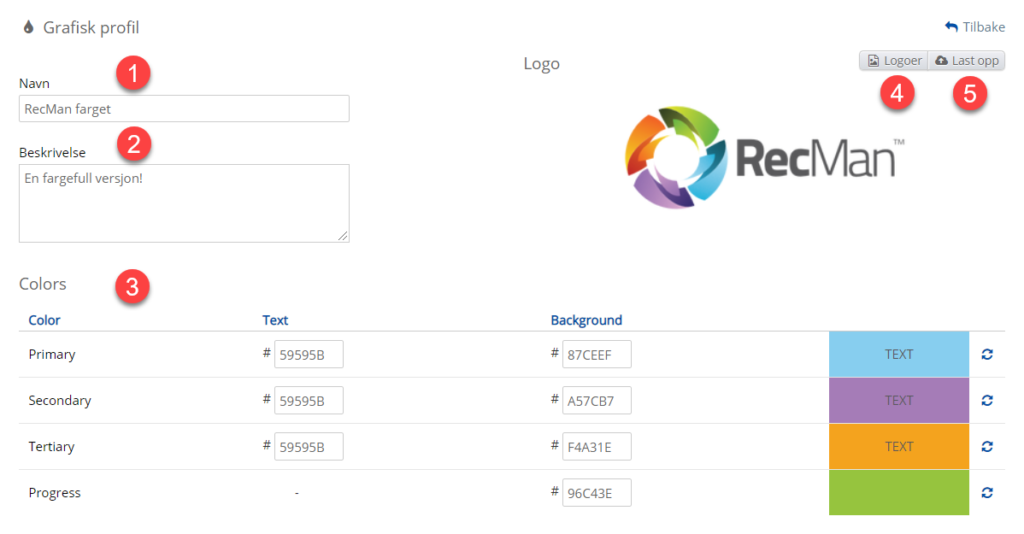
Task: Click the Secondary text color hex field
Action: coord(308,400)
